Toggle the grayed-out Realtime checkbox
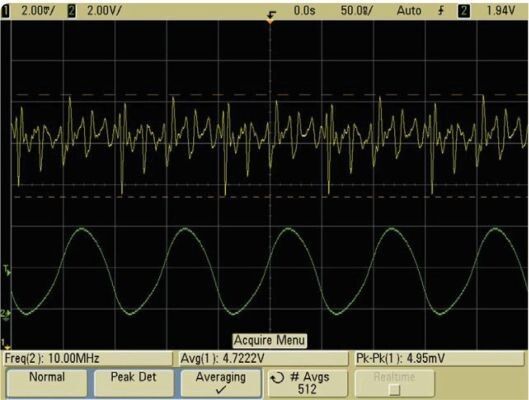Viewport: 529px width, 400px height. pos(394,390)
